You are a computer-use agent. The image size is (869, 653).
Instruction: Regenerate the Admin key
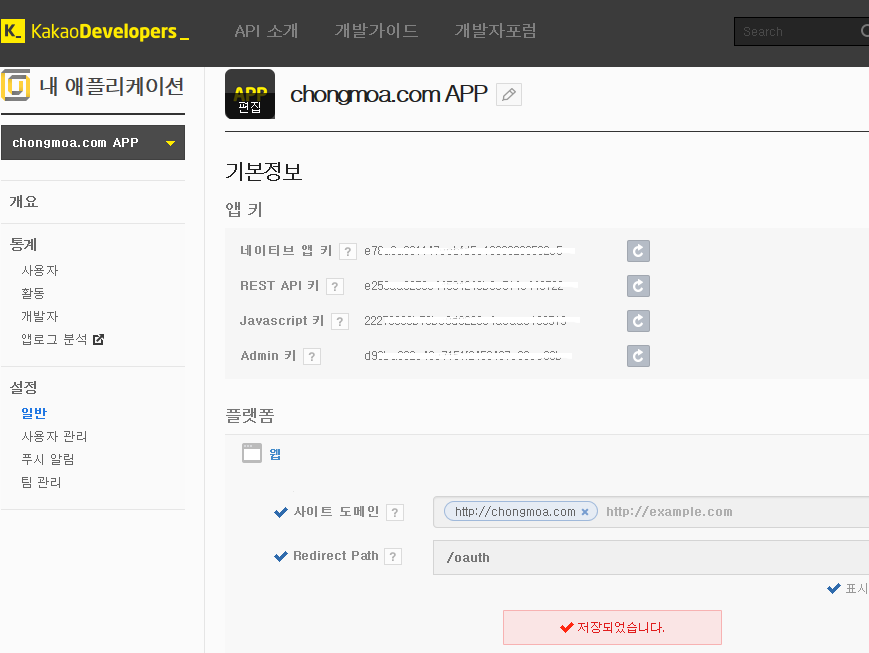(638, 356)
